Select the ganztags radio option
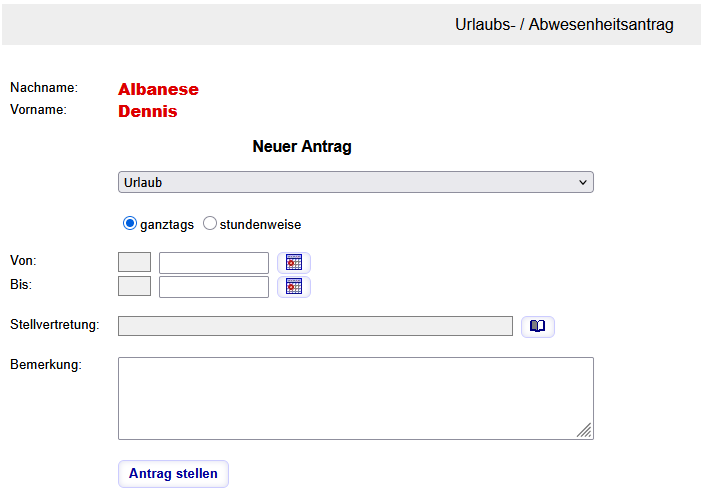The width and height of the screenshot is (701, 495). 130,224
